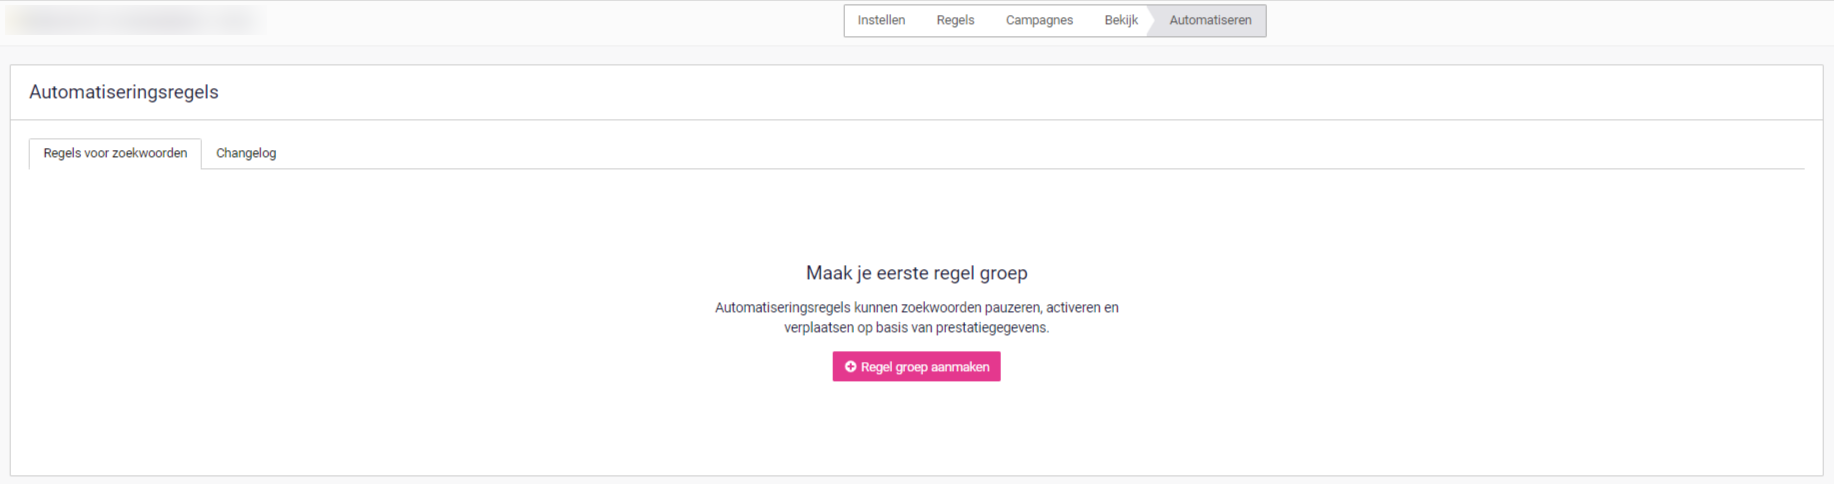This screenshot has width=1834, height=484.
Task: Select the Automatiseren step
Action: click(x=1210, y=20)
